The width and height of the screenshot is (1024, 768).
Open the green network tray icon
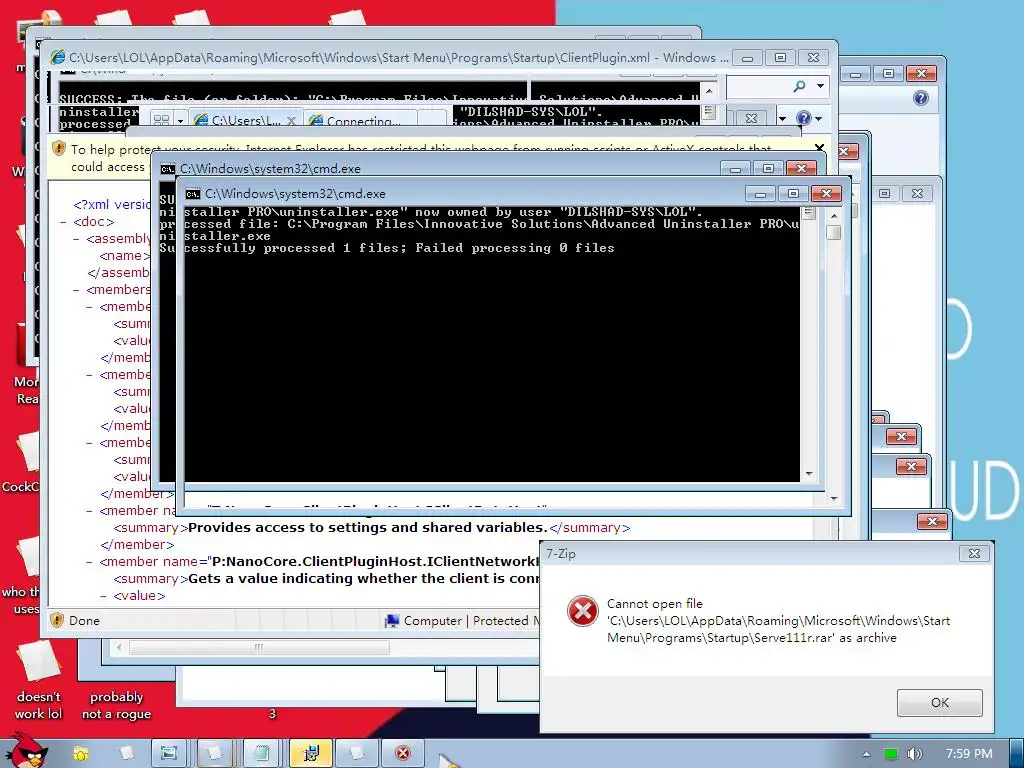coord(891,754)
